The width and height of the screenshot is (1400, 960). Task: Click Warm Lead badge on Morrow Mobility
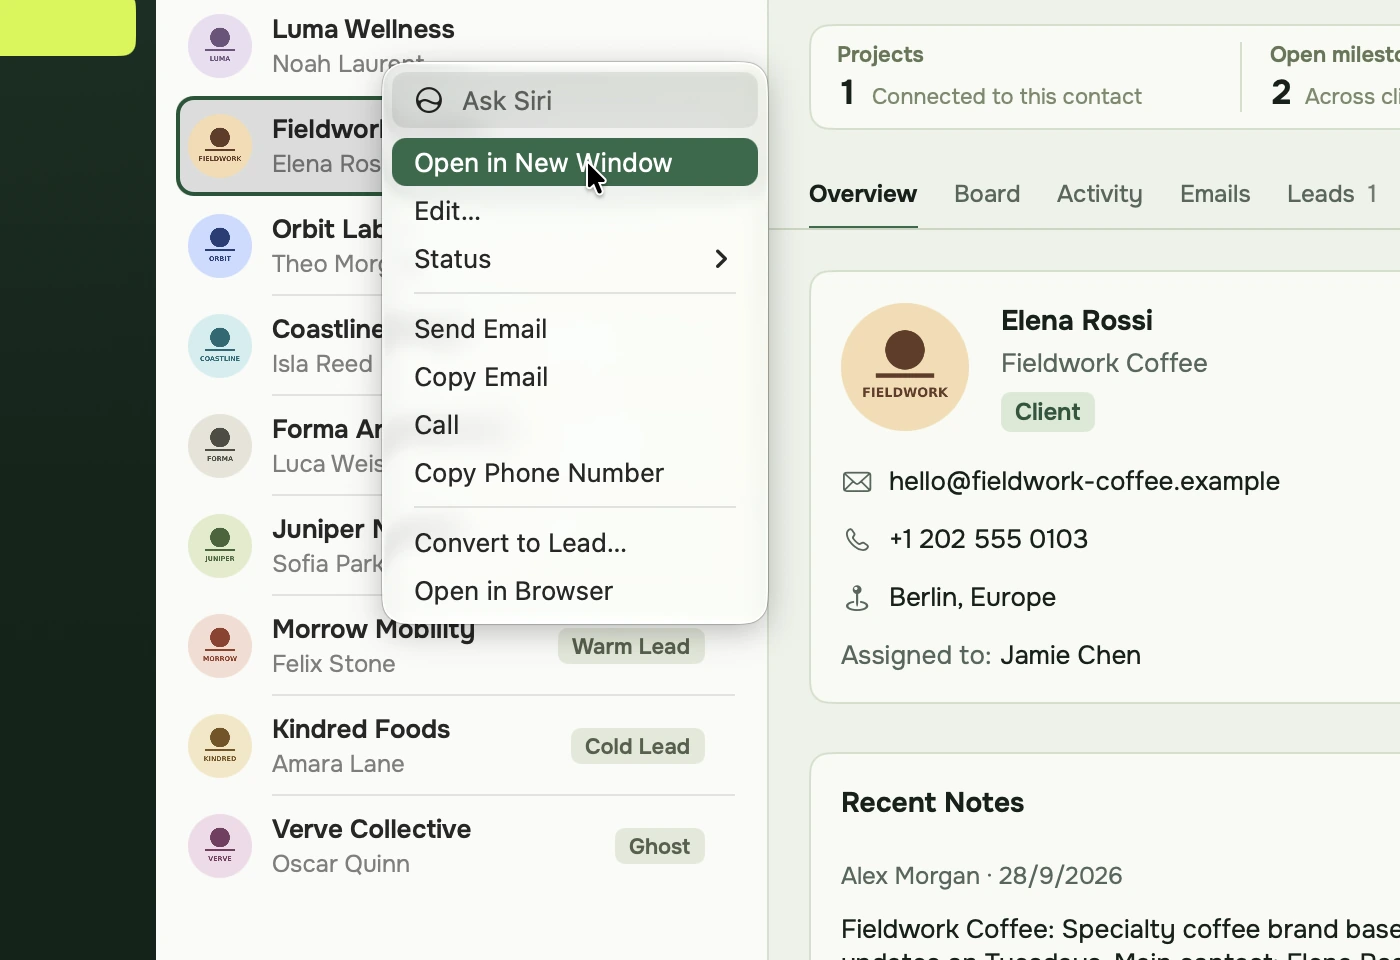coord(631,646)
